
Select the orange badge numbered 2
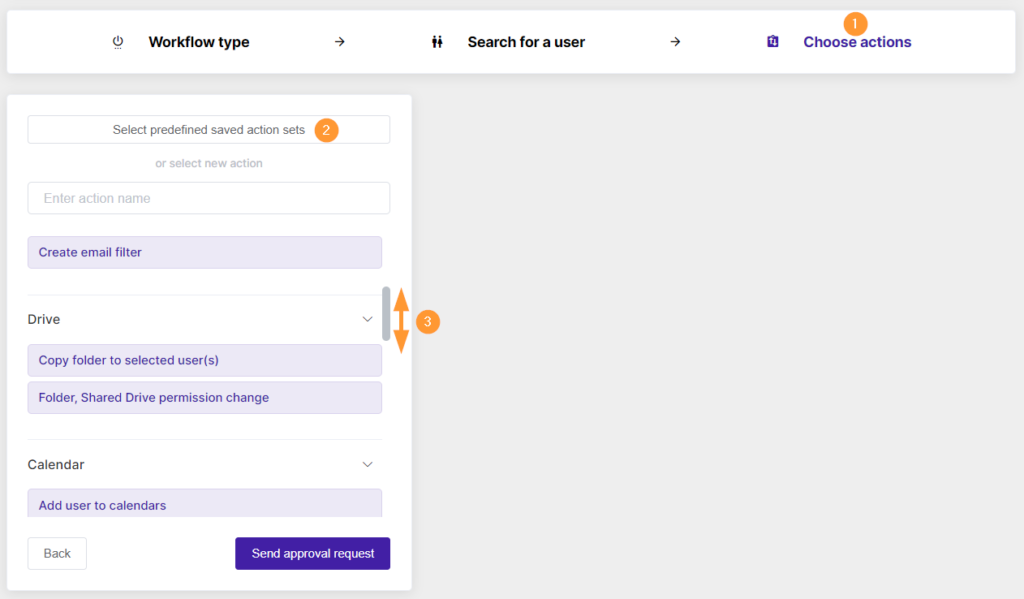click(326, 130)
